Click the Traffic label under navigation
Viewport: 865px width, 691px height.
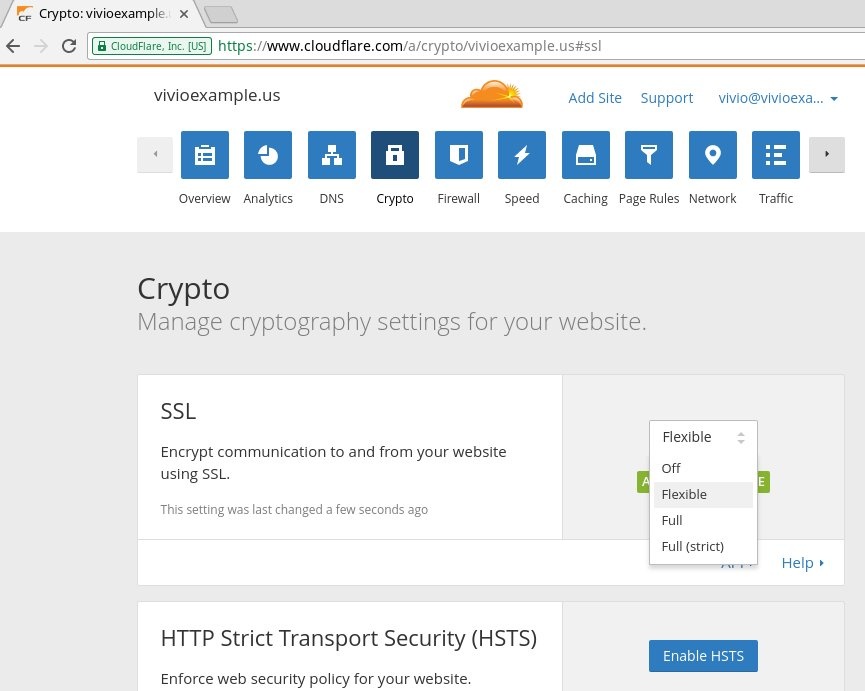tap(776, 199)
